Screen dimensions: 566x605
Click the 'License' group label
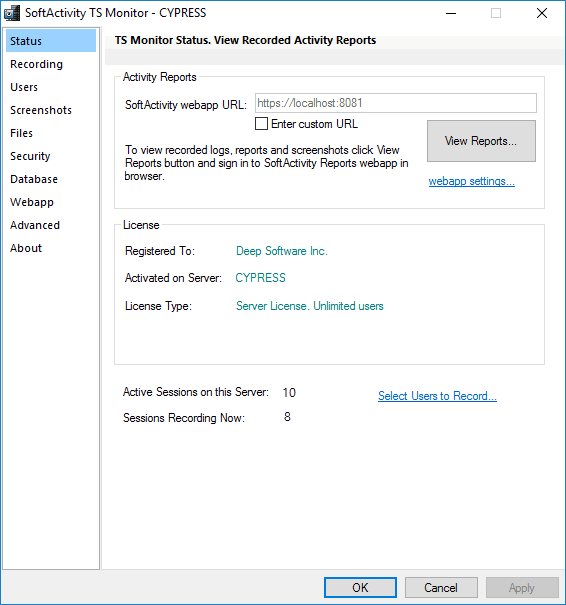[141, 225]
